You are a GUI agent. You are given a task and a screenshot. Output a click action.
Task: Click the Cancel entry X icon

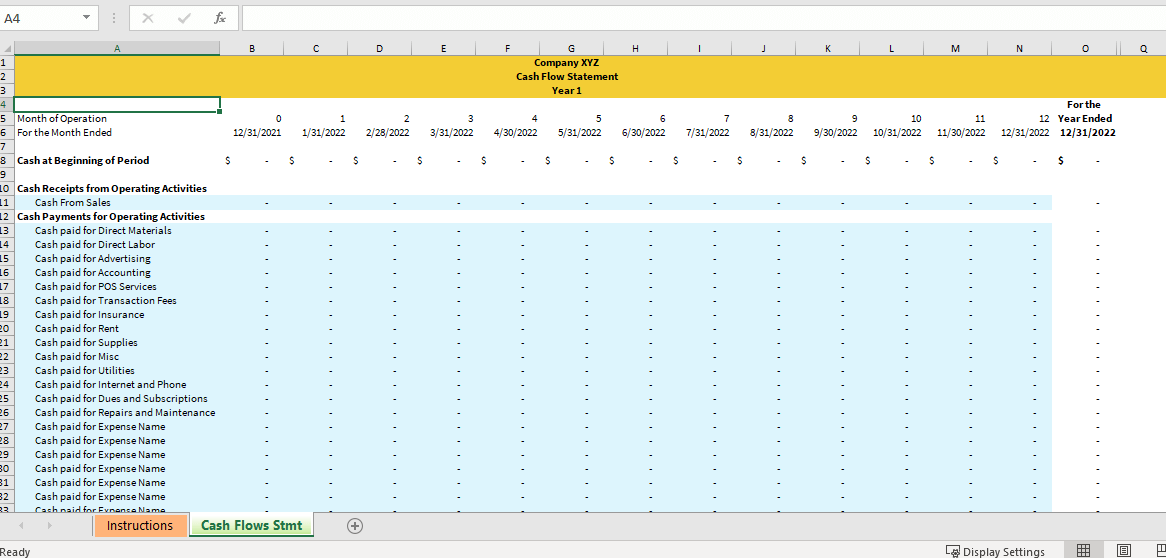coord(147,18)
